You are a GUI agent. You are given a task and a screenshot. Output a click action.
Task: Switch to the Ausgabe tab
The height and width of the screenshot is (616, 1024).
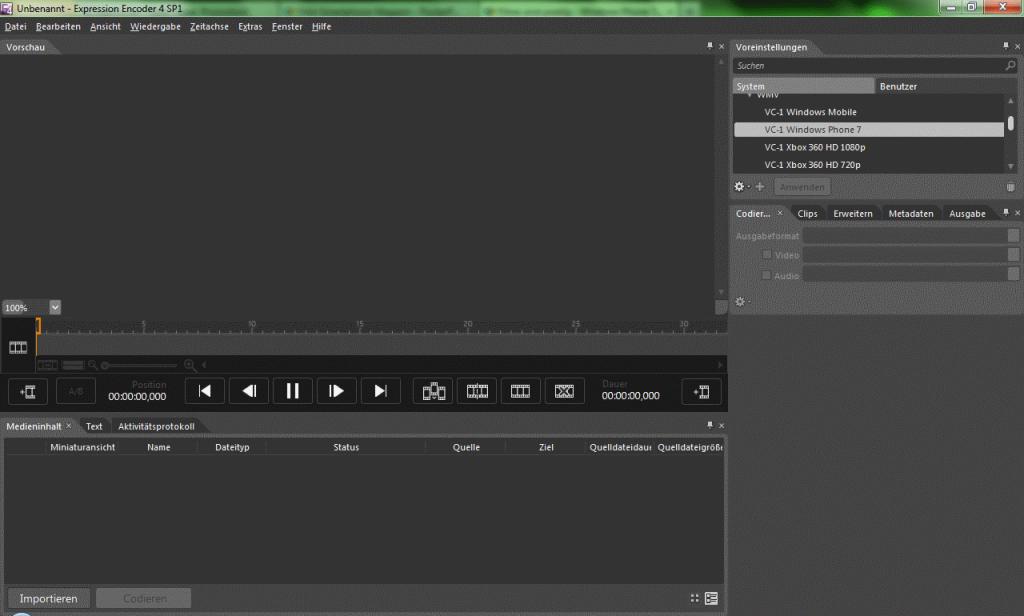coord(967,214)
